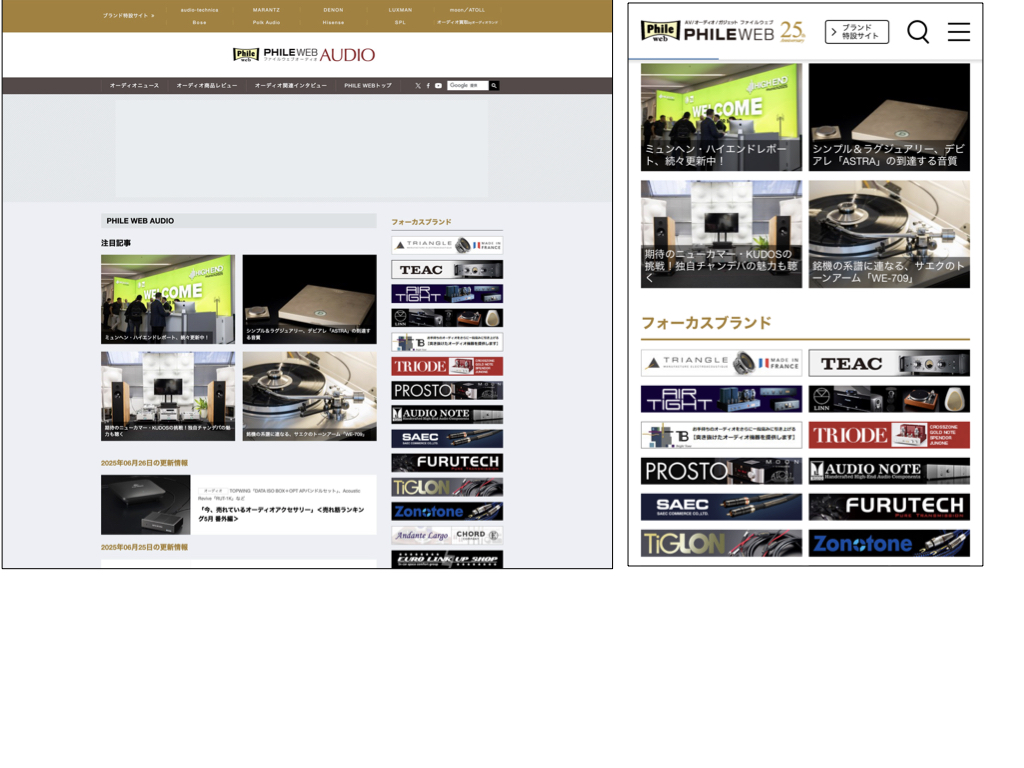
Task: Open the TRIANGLE brand banner in desktop sidebar
Action: [447, 246]
